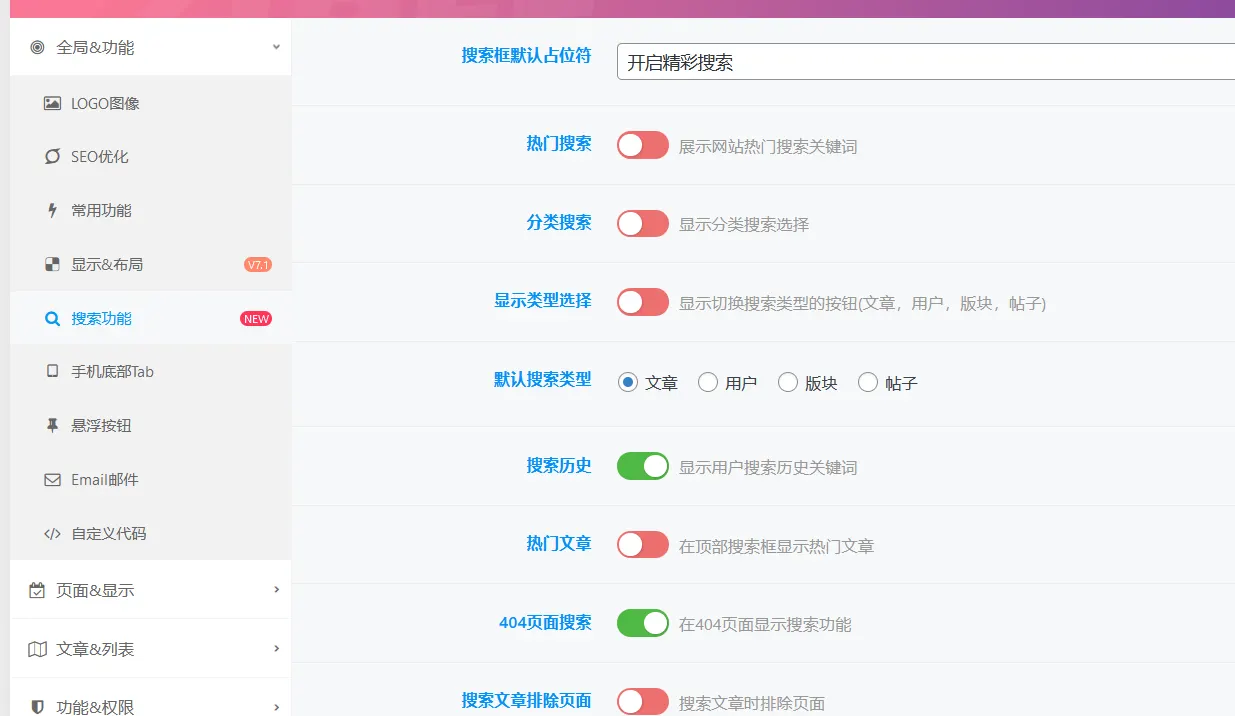Disable the 404页面搜索 toggle
Image resolution: width=1235 pixels, height=716 pixels.
tap(642, 623)
